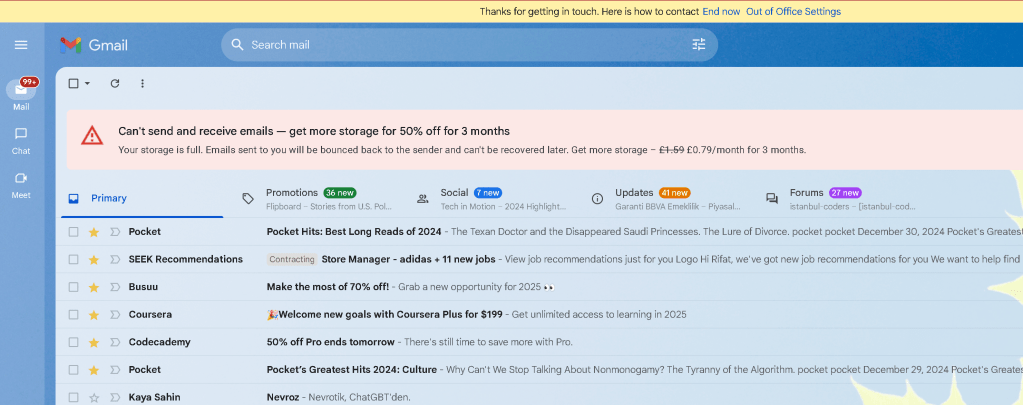Select the Coursera email checkbox

pyautogui.click(x=73, y=315)
